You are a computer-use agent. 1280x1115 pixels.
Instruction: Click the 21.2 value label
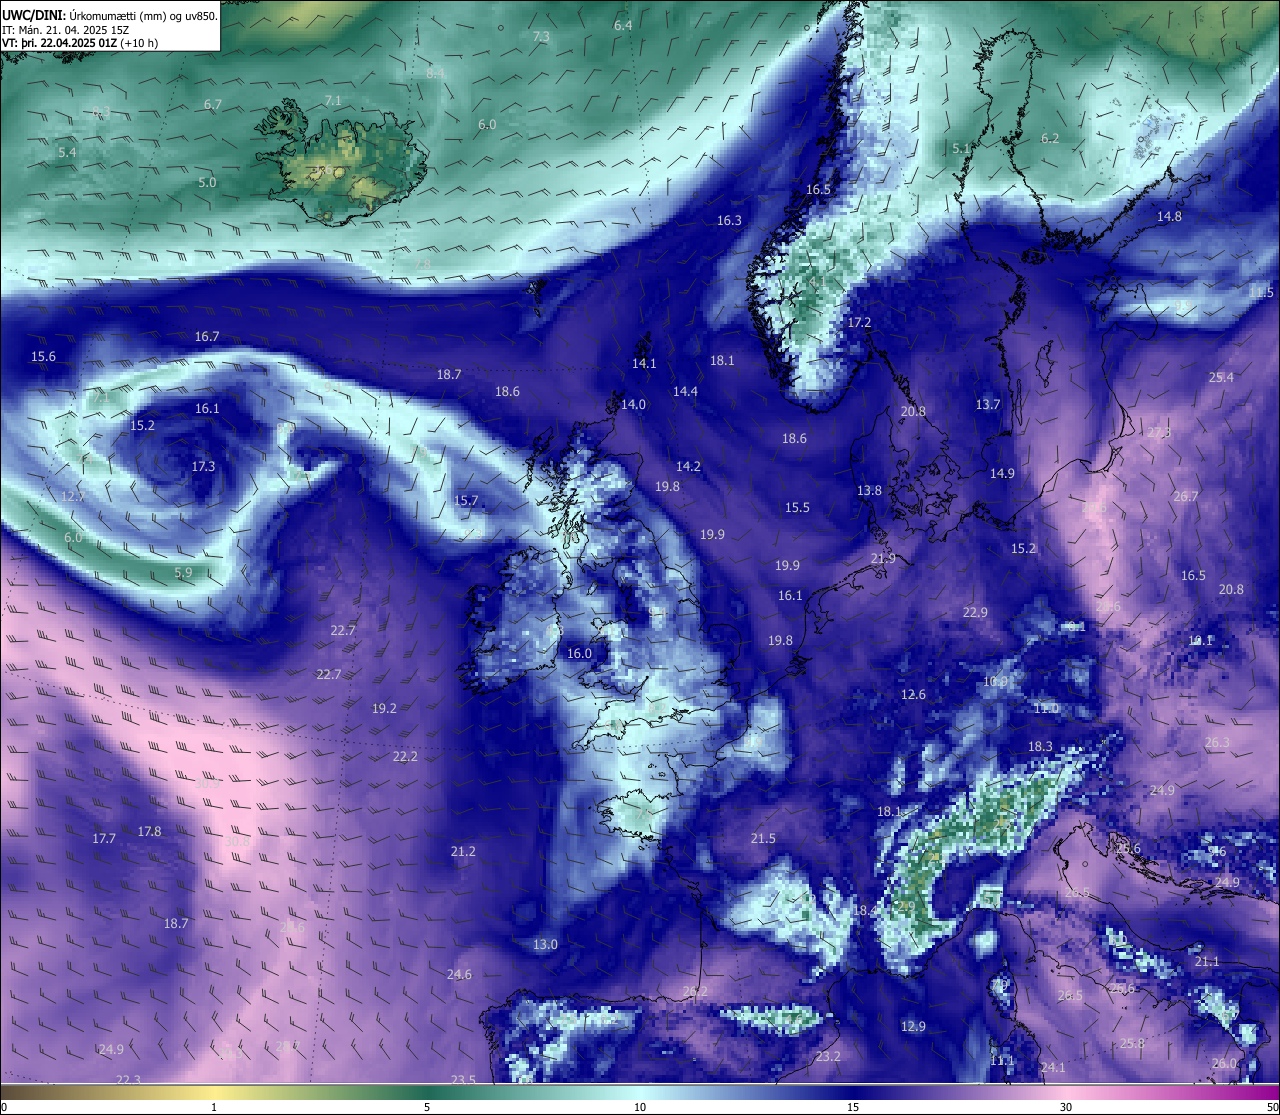[463, 851]
